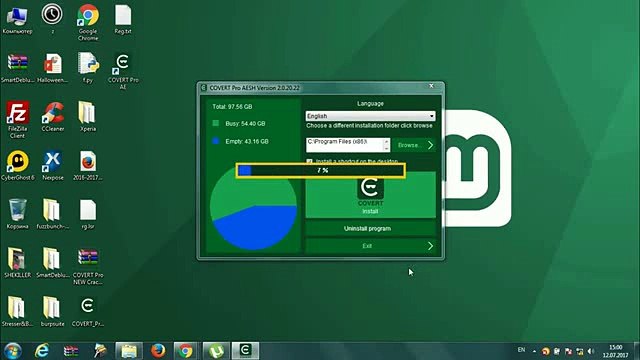
Task: Click the green COVERT Install button
Action: [370, 196]
